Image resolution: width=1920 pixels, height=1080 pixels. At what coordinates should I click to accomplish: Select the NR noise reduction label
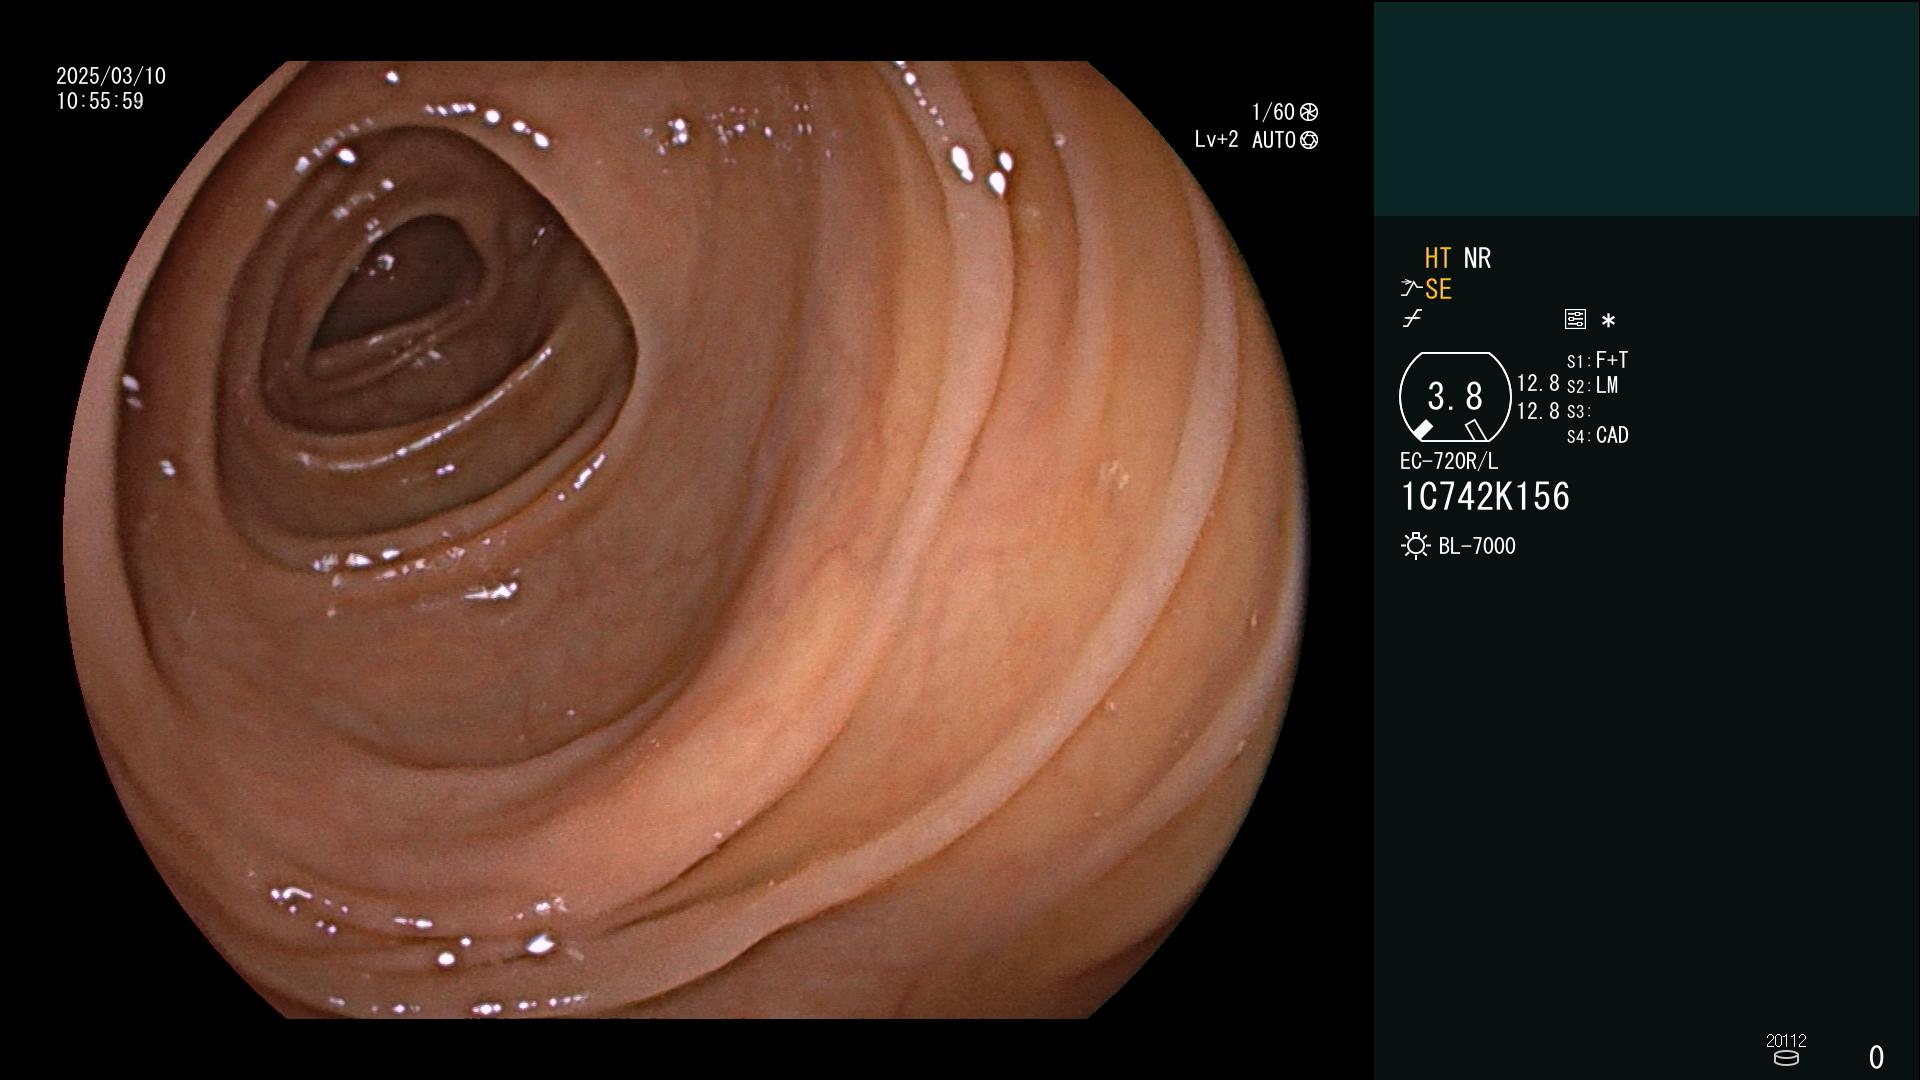tap(1477, 258)
